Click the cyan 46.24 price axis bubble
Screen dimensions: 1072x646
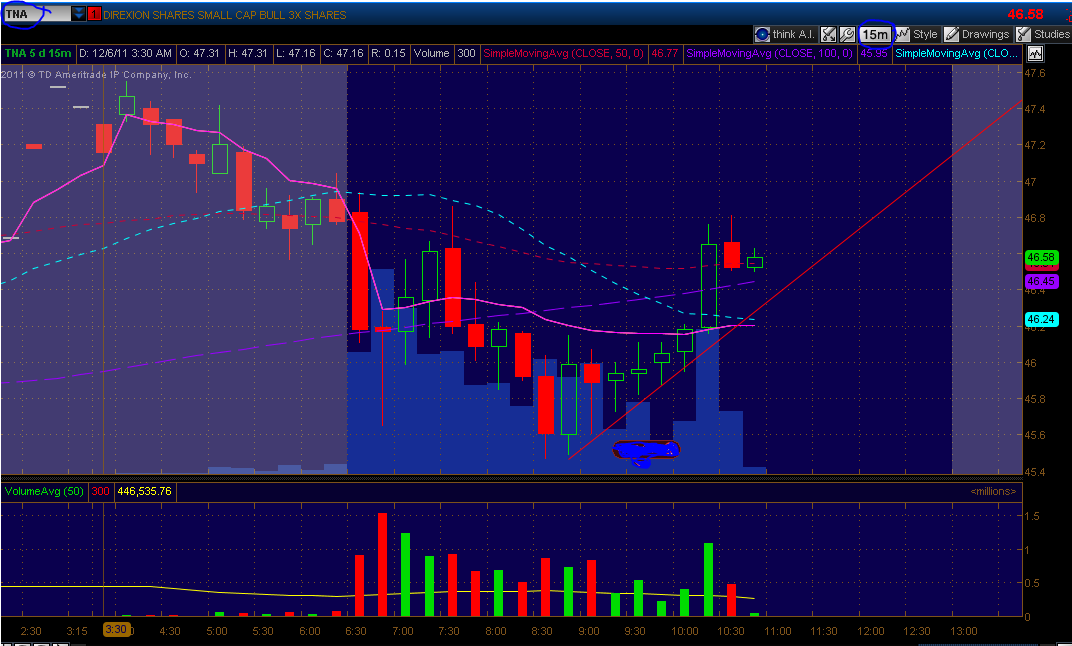click(1041, 319)
